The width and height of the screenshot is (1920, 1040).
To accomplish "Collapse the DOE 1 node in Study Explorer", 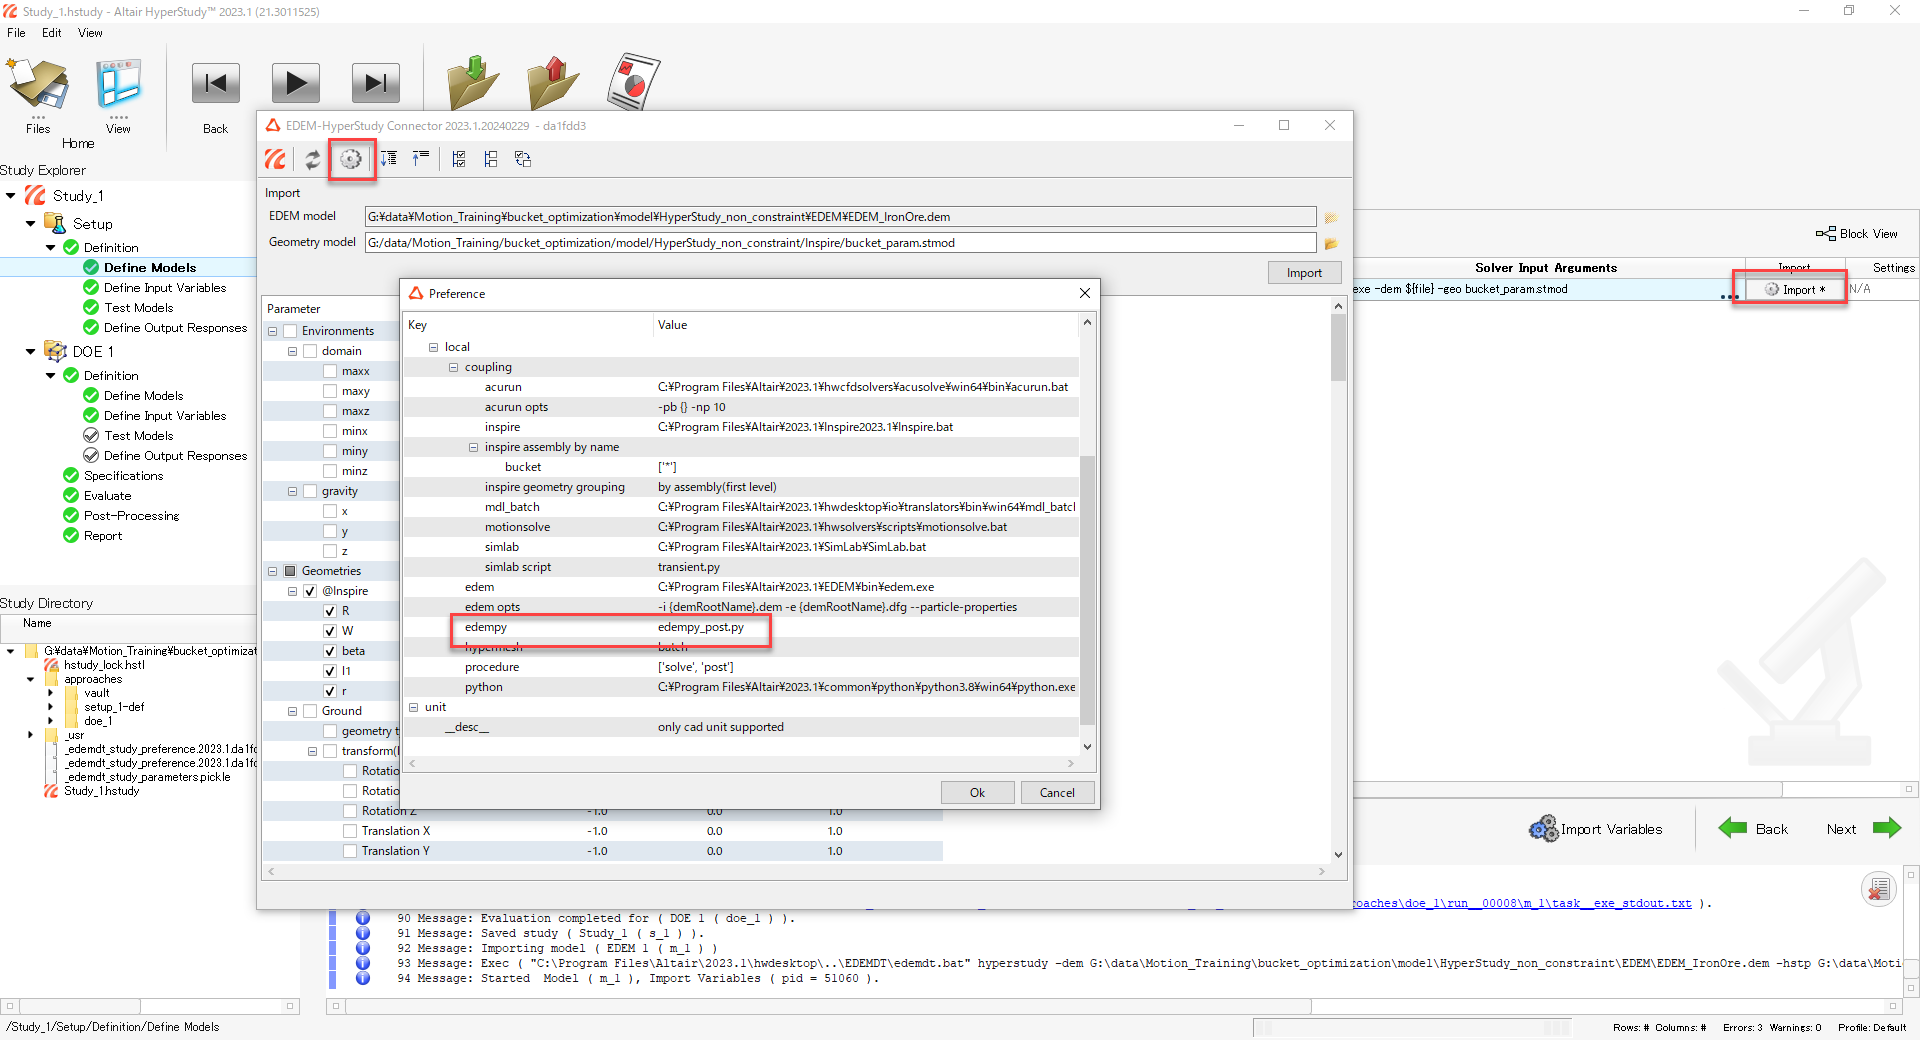I will pos(31,351).
